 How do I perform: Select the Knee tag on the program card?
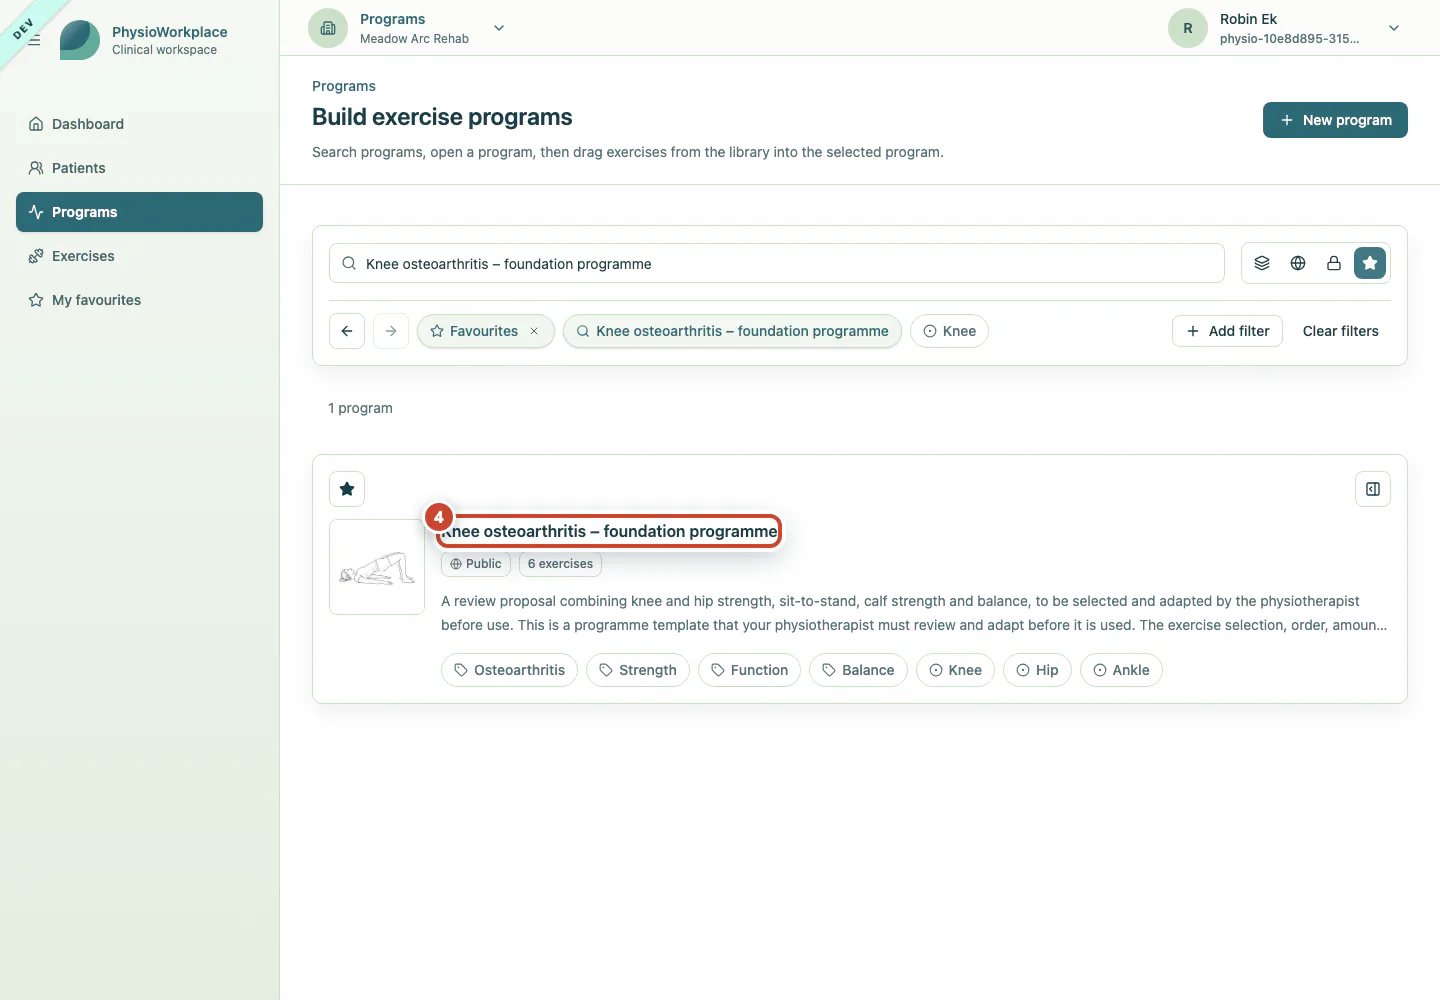click(955, 670)
